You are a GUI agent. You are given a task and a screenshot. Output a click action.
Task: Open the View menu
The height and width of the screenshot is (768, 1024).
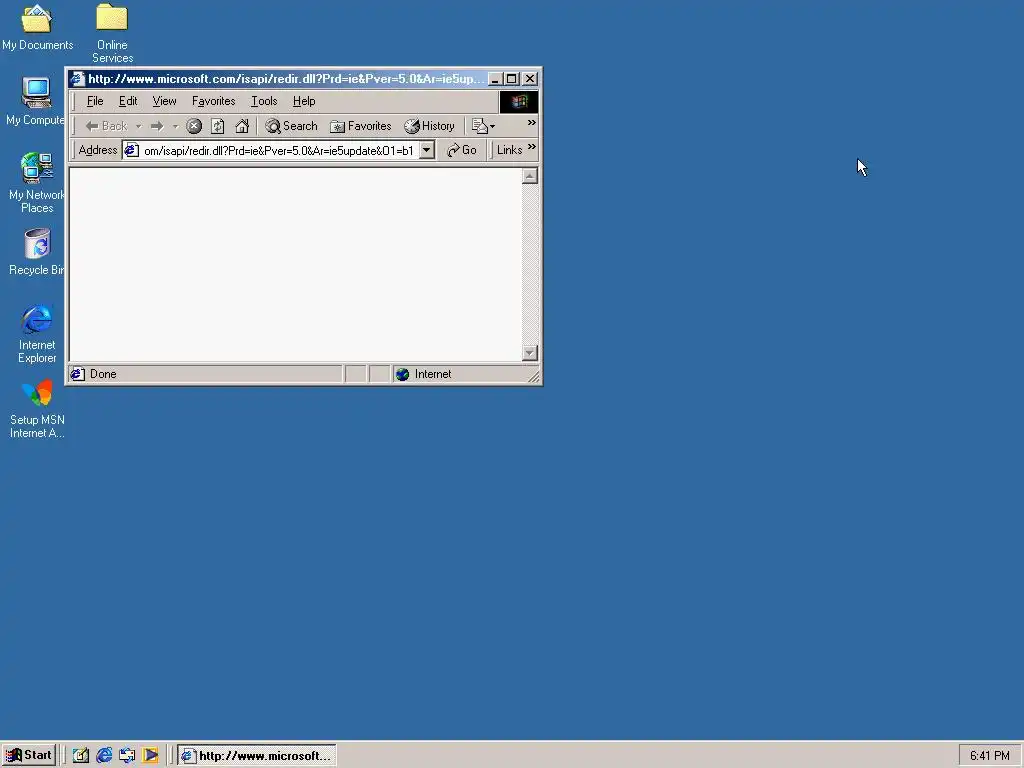coord(165,101)
